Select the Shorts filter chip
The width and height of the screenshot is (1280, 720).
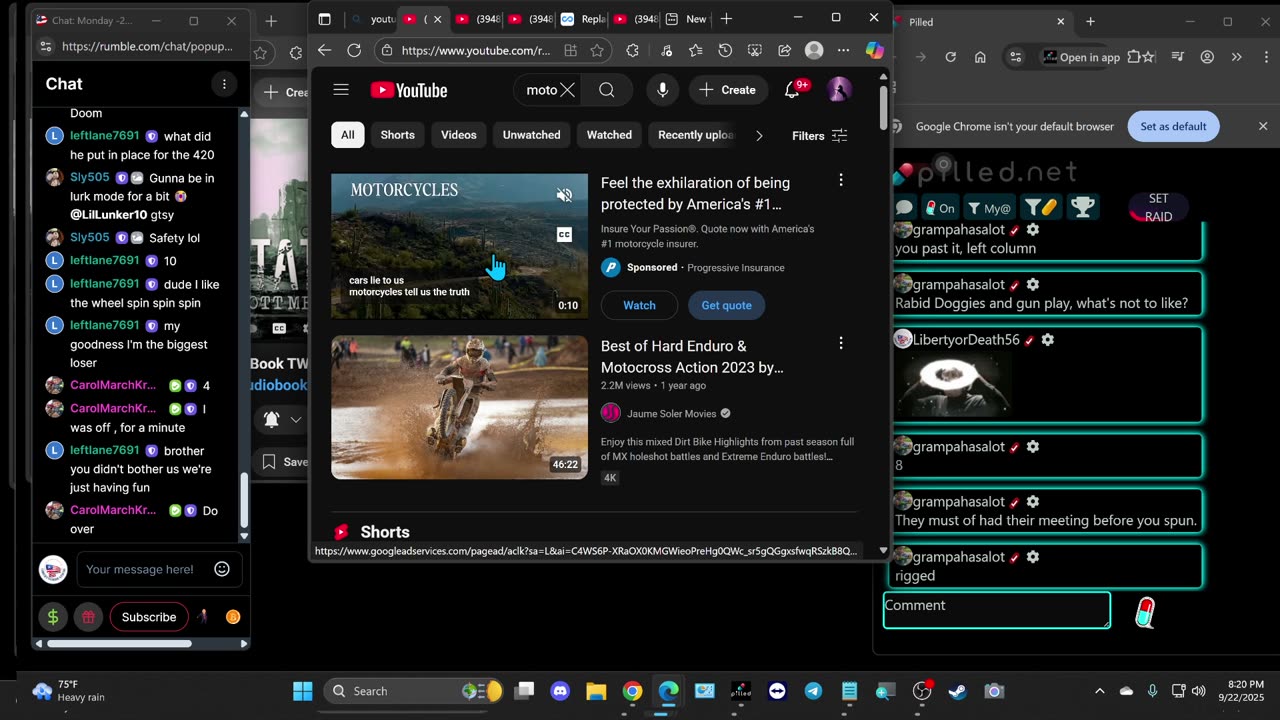397,135
